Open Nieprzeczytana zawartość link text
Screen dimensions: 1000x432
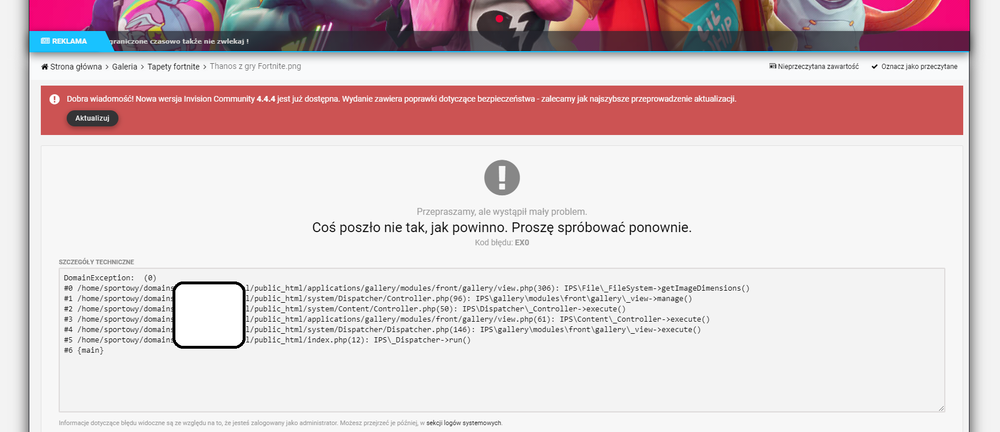(x=820, y=67)
